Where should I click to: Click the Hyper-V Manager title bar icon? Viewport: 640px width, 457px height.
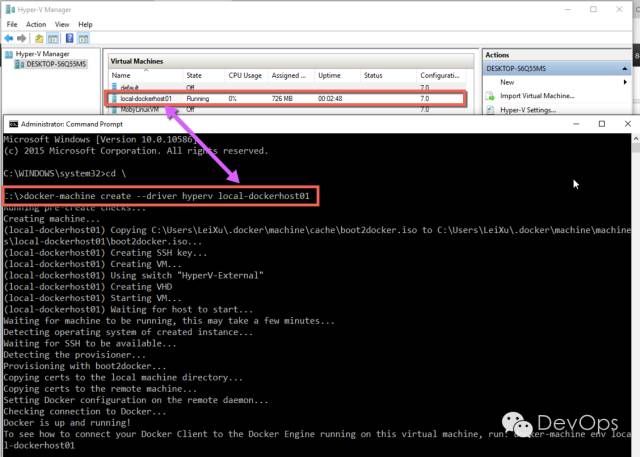(10, 9)
